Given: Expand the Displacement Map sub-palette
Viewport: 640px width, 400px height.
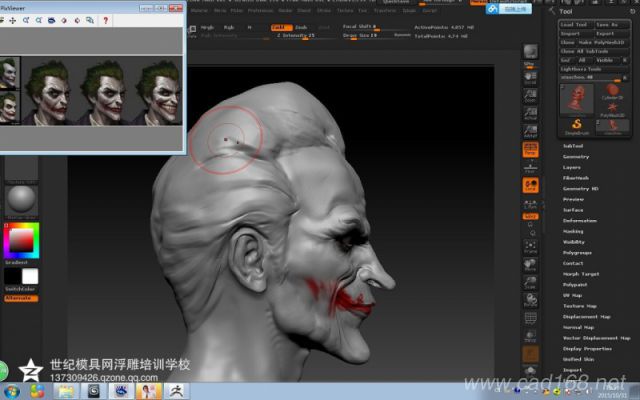Looking at the screenshot, I should [x=587, y=316].
